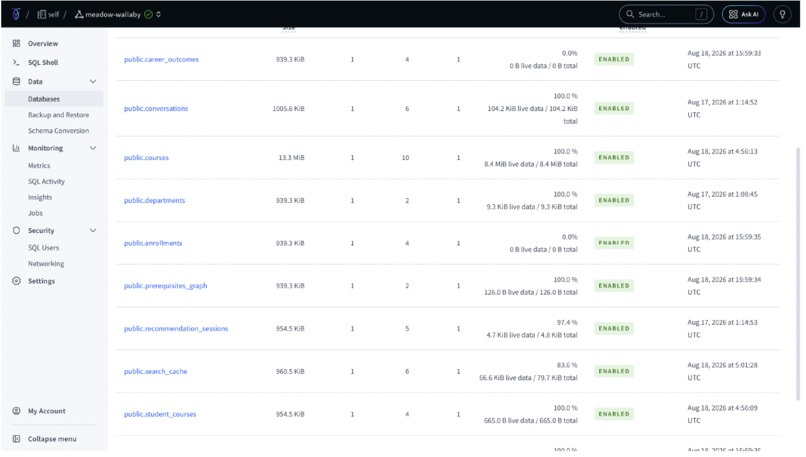The image size is (806, 457).
Task: Open the cluster switcher arrows
Action: (158, 14)
